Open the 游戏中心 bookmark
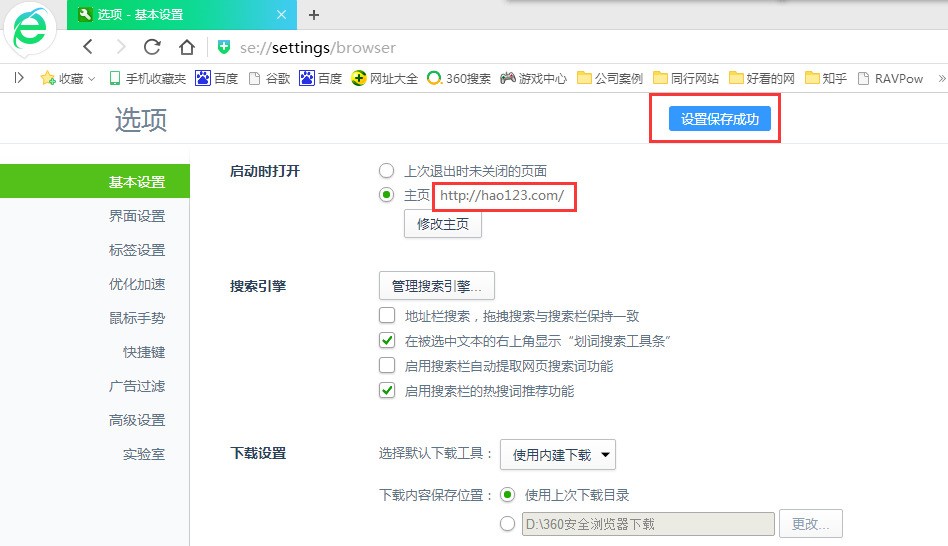The height and width of the screenshot is (546, 948). [533, 78]
